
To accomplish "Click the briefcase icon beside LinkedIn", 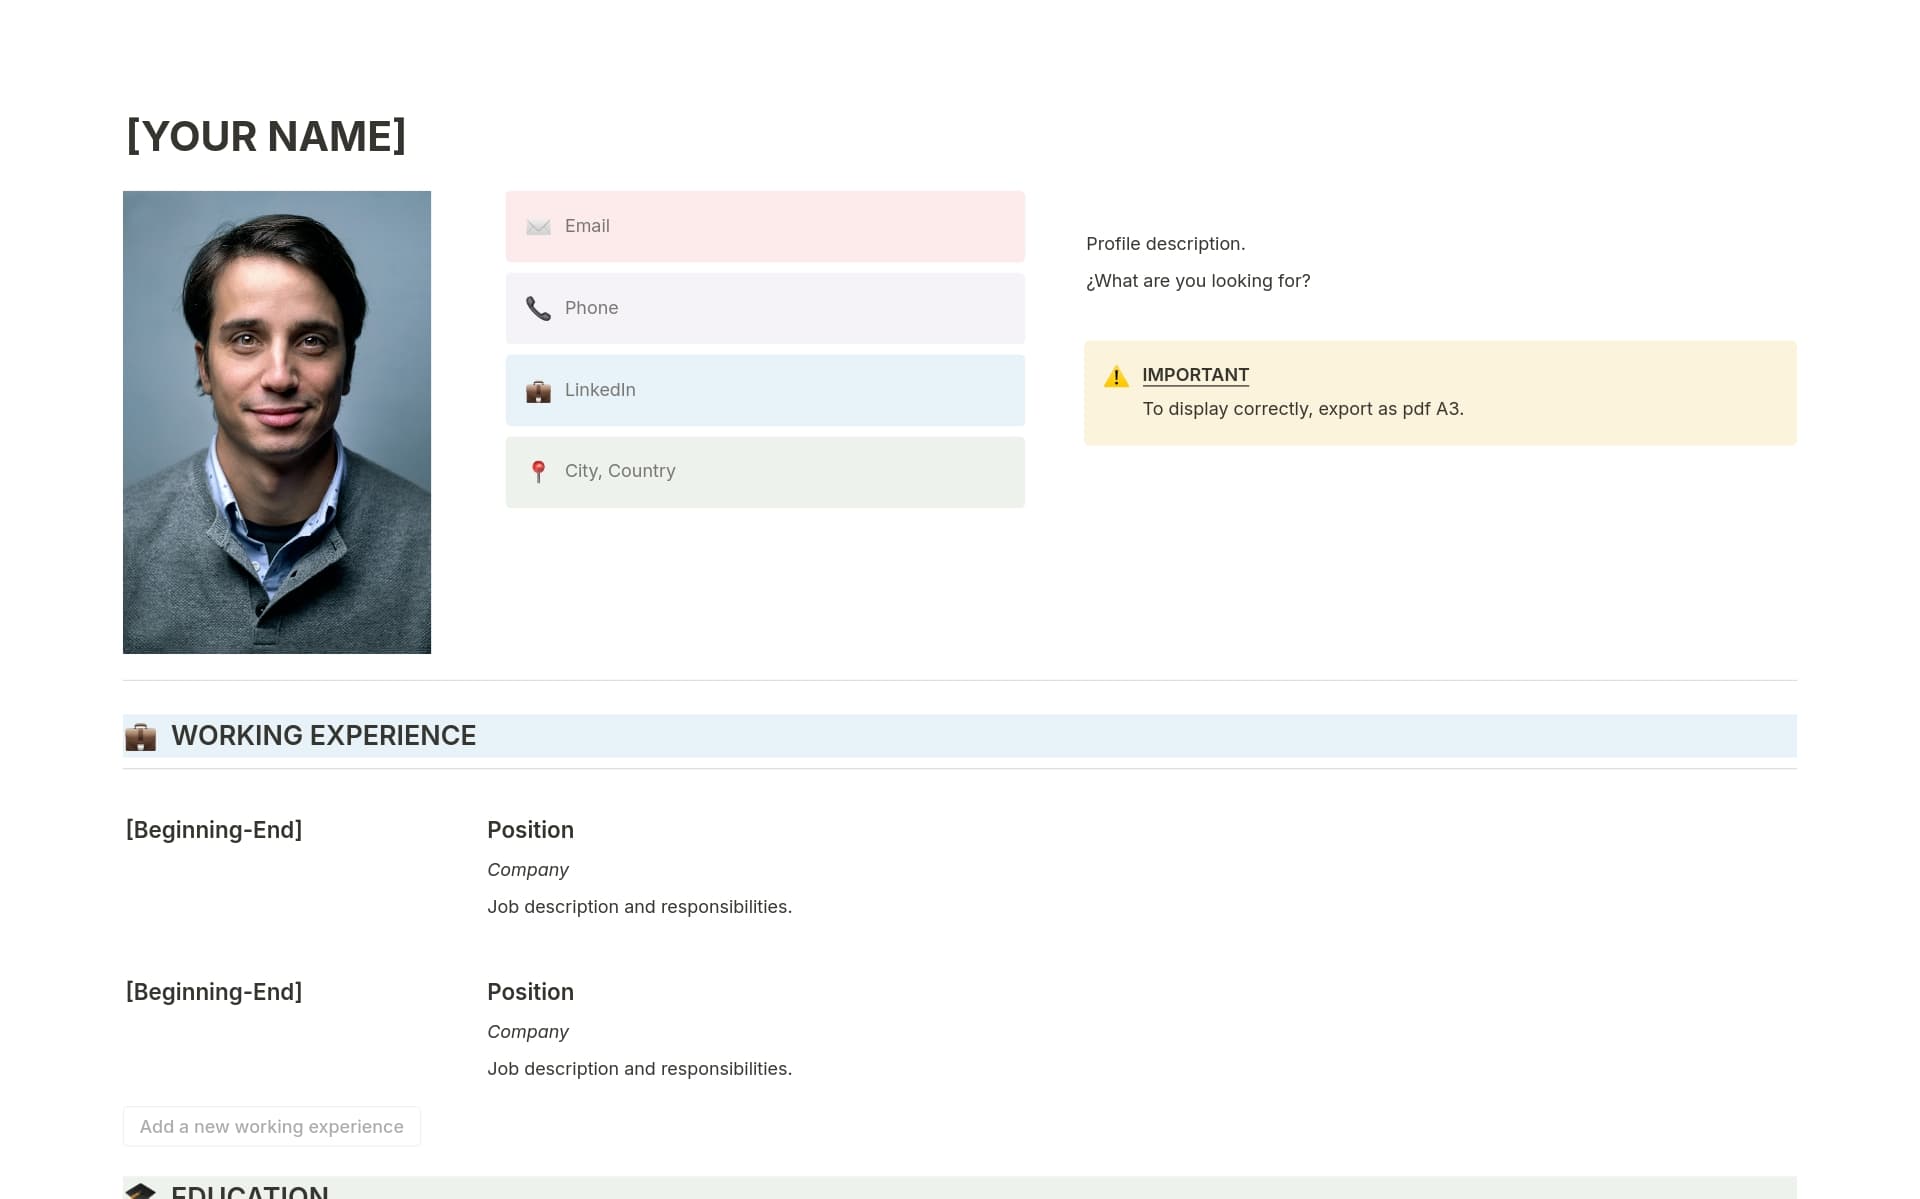I will tap(538, 390).
